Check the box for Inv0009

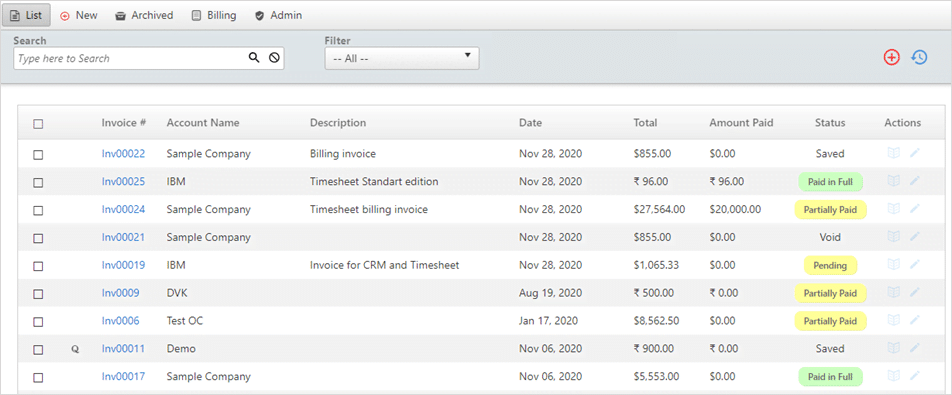38,294
